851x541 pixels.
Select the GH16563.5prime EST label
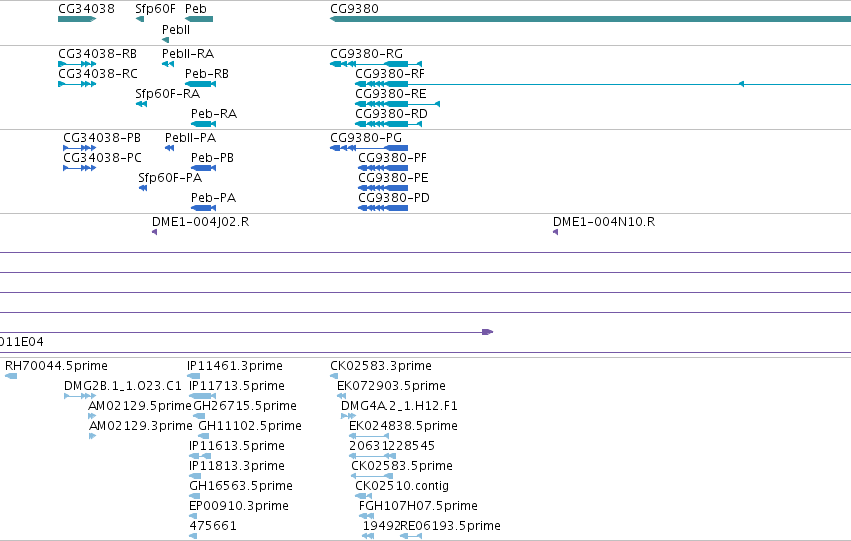[x=240, y=486]
